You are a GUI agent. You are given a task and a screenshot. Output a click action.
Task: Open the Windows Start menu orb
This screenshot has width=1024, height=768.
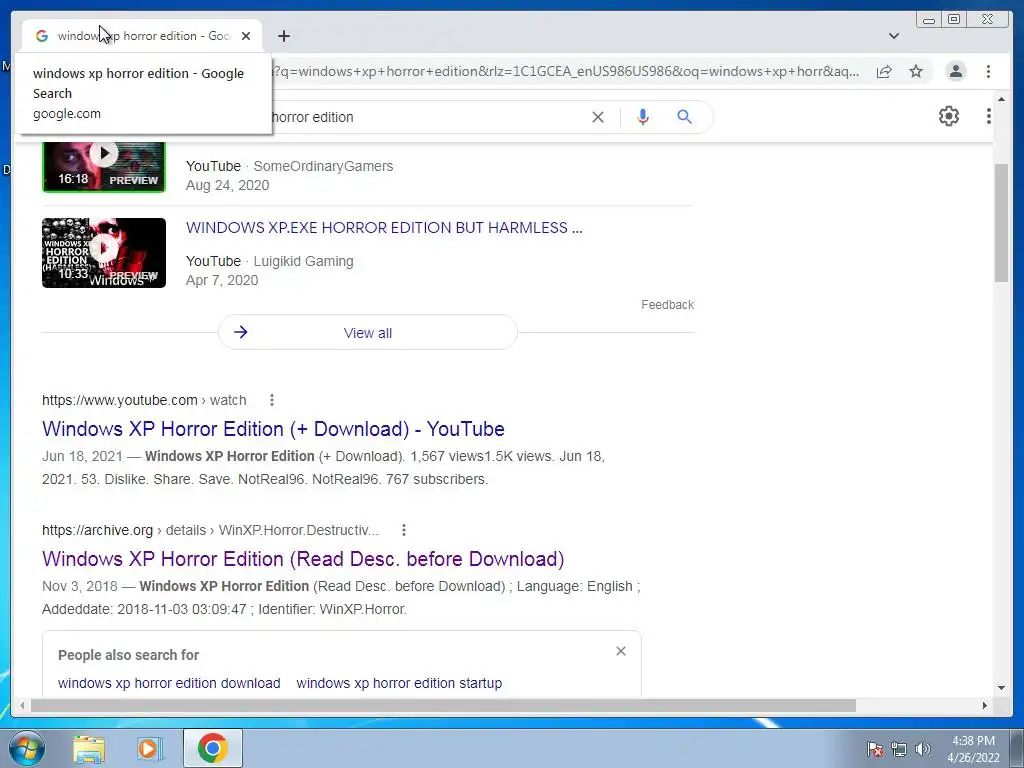(26, 748)
